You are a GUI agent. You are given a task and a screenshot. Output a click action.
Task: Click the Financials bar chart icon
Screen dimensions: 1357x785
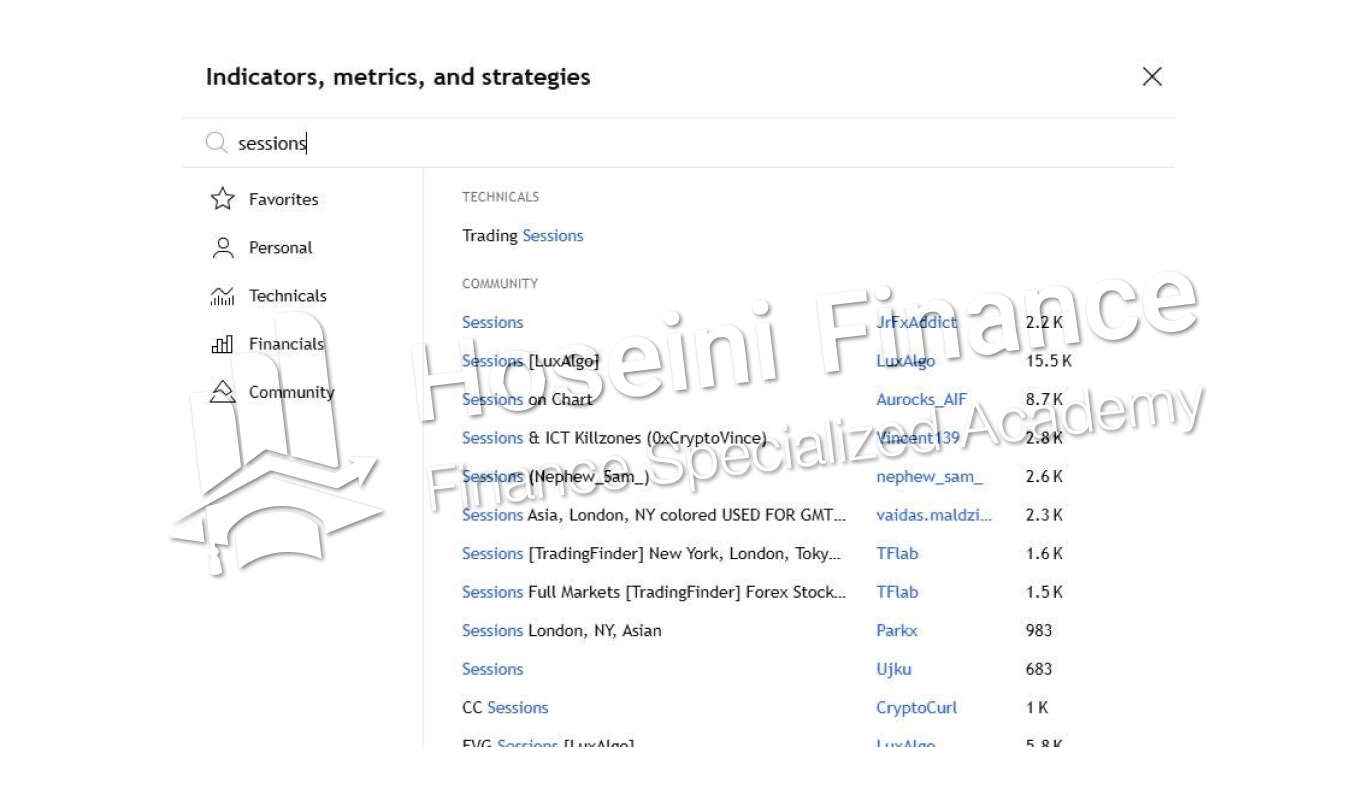pos(222,344)
